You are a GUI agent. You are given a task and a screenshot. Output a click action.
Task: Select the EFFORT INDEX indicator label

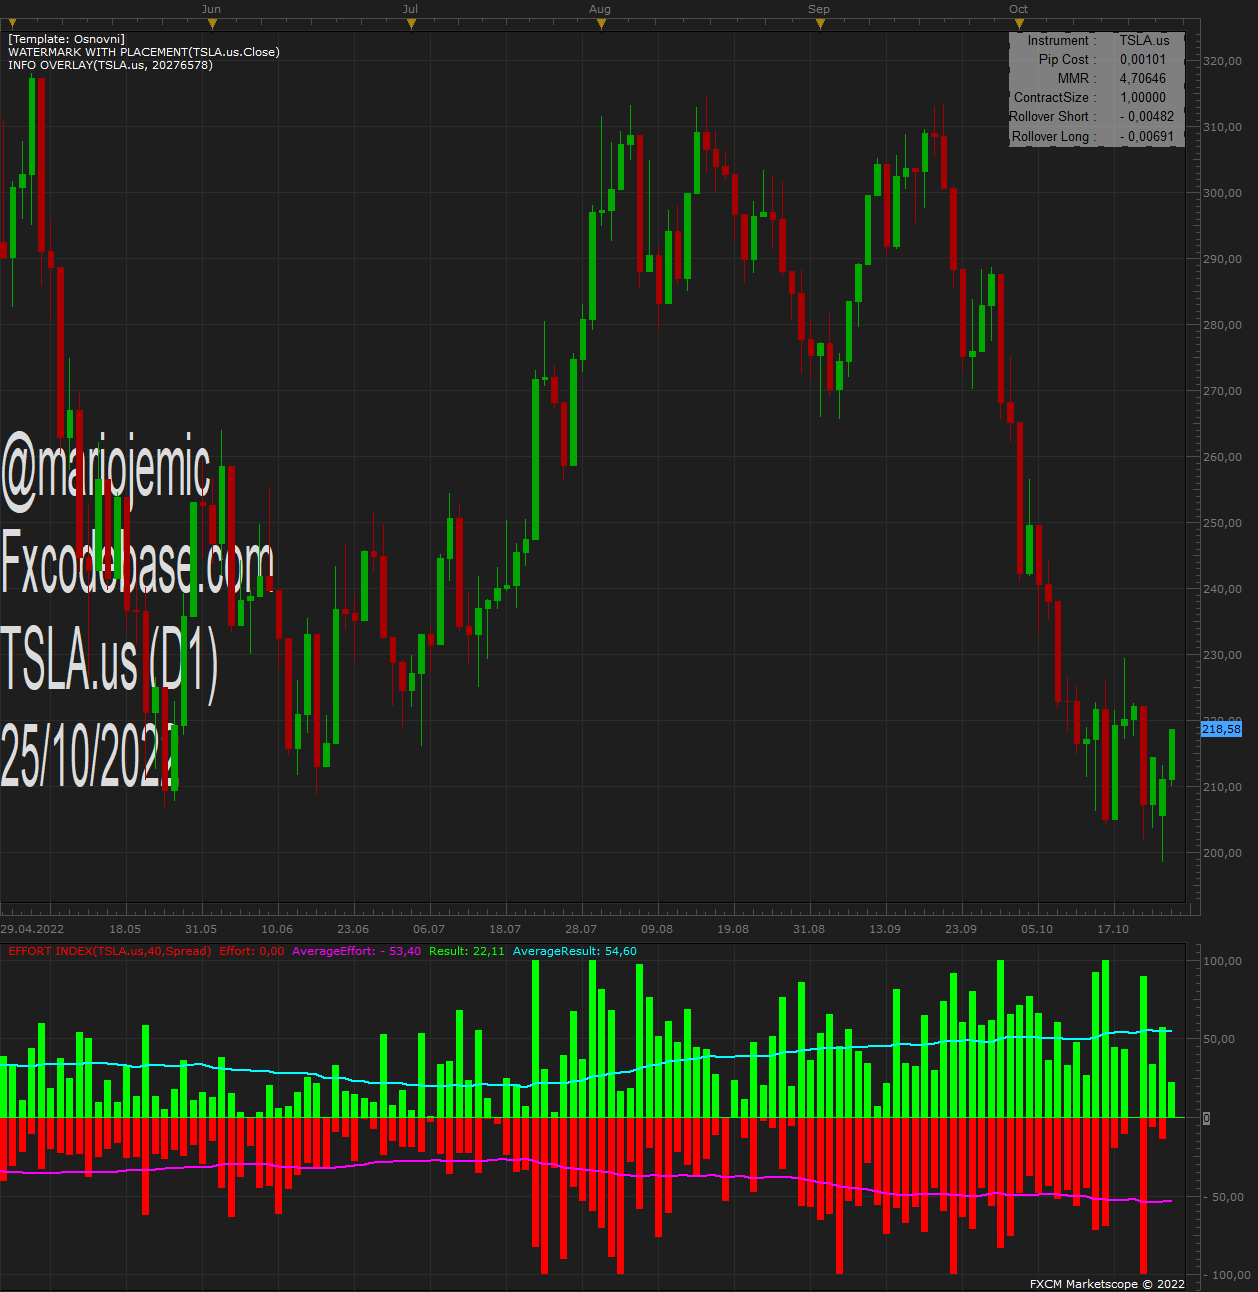110,951
